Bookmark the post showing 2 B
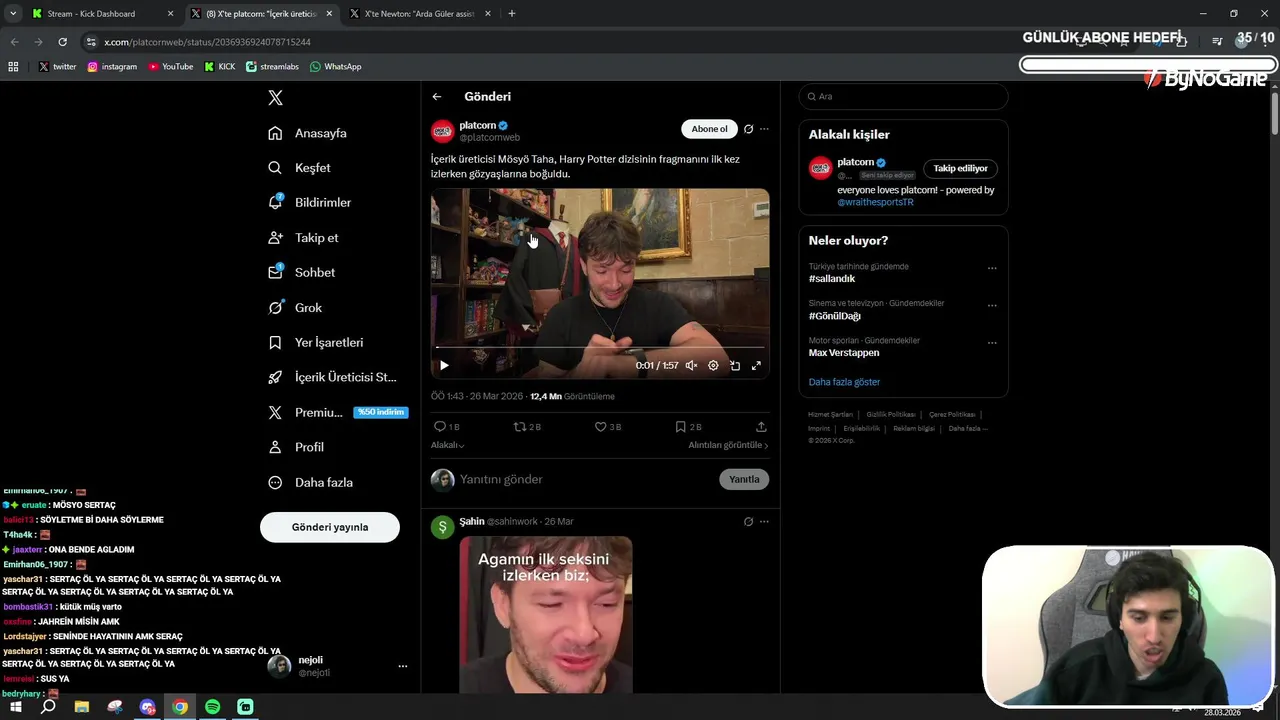1280x720 pixels. click(x=688, y=427)
